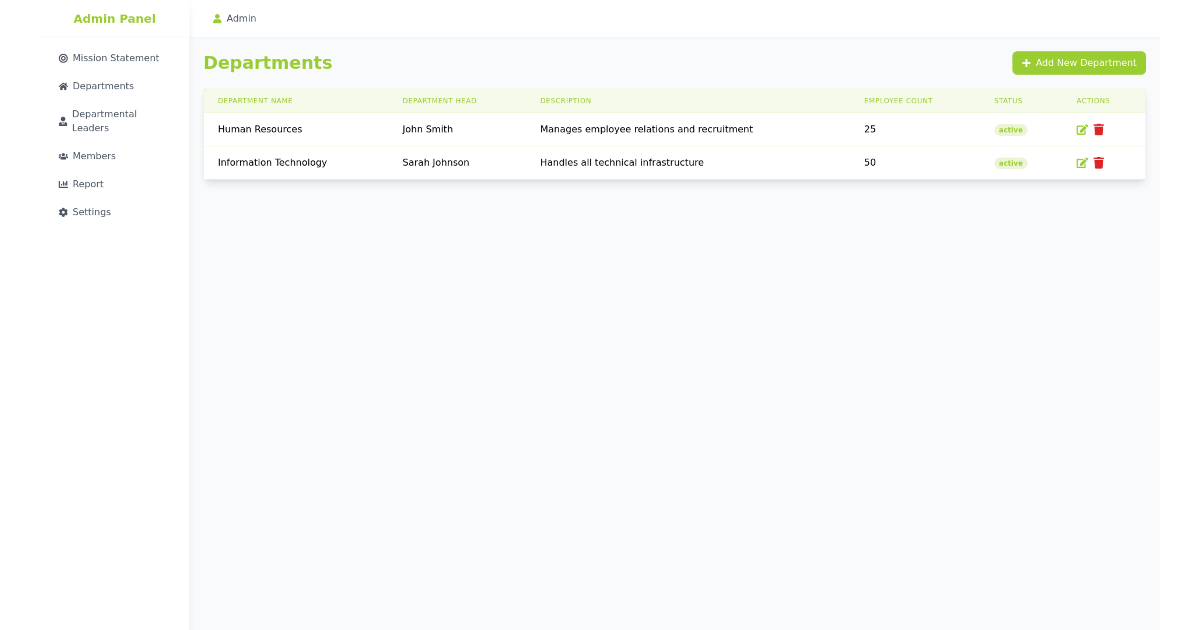Select the Departments menu item

click(x=102, y=85)
